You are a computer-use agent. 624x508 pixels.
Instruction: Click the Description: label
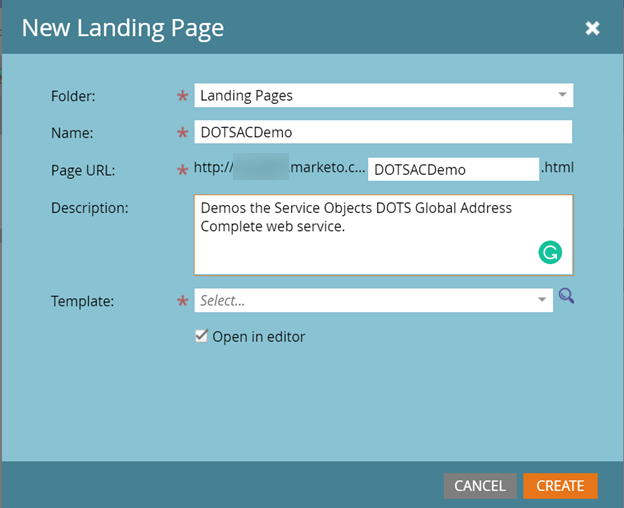click(90, 208)
